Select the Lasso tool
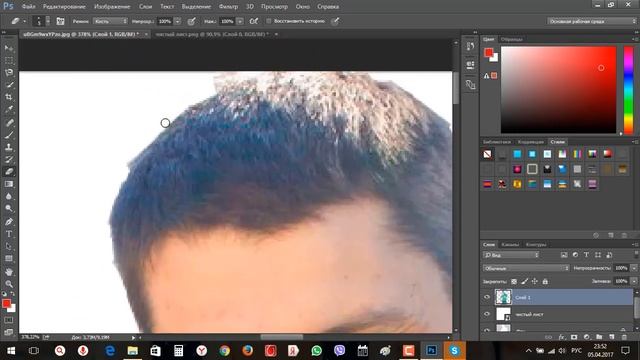 point(9,73)
